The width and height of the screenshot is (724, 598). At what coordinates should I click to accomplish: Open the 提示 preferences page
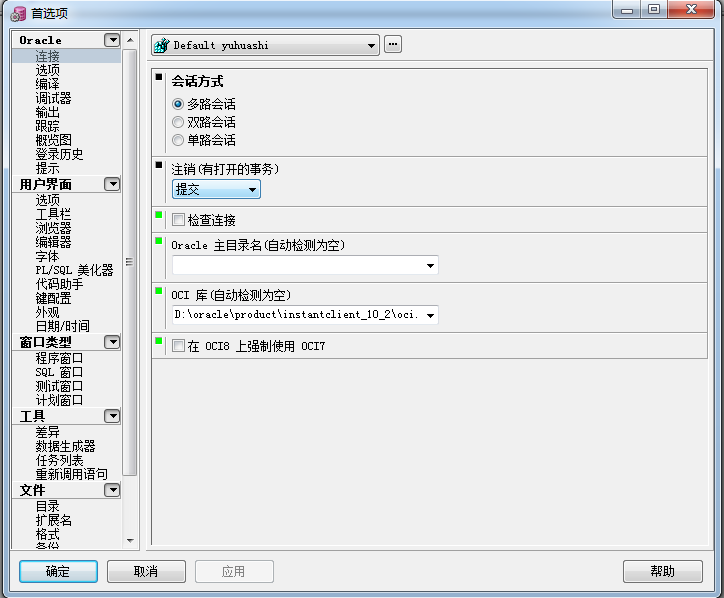48,168
